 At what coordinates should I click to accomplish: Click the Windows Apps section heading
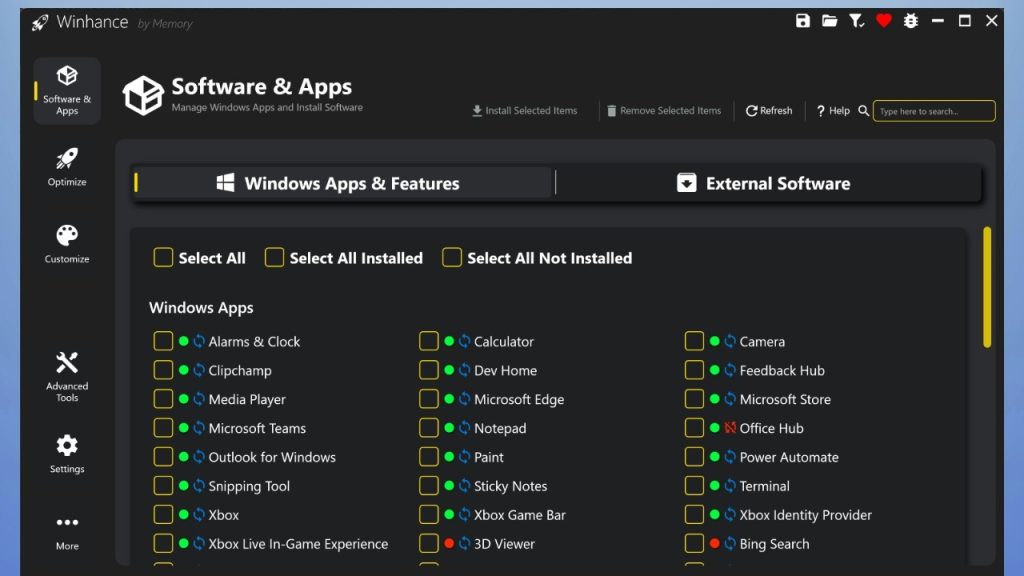(x=201, y=308)
